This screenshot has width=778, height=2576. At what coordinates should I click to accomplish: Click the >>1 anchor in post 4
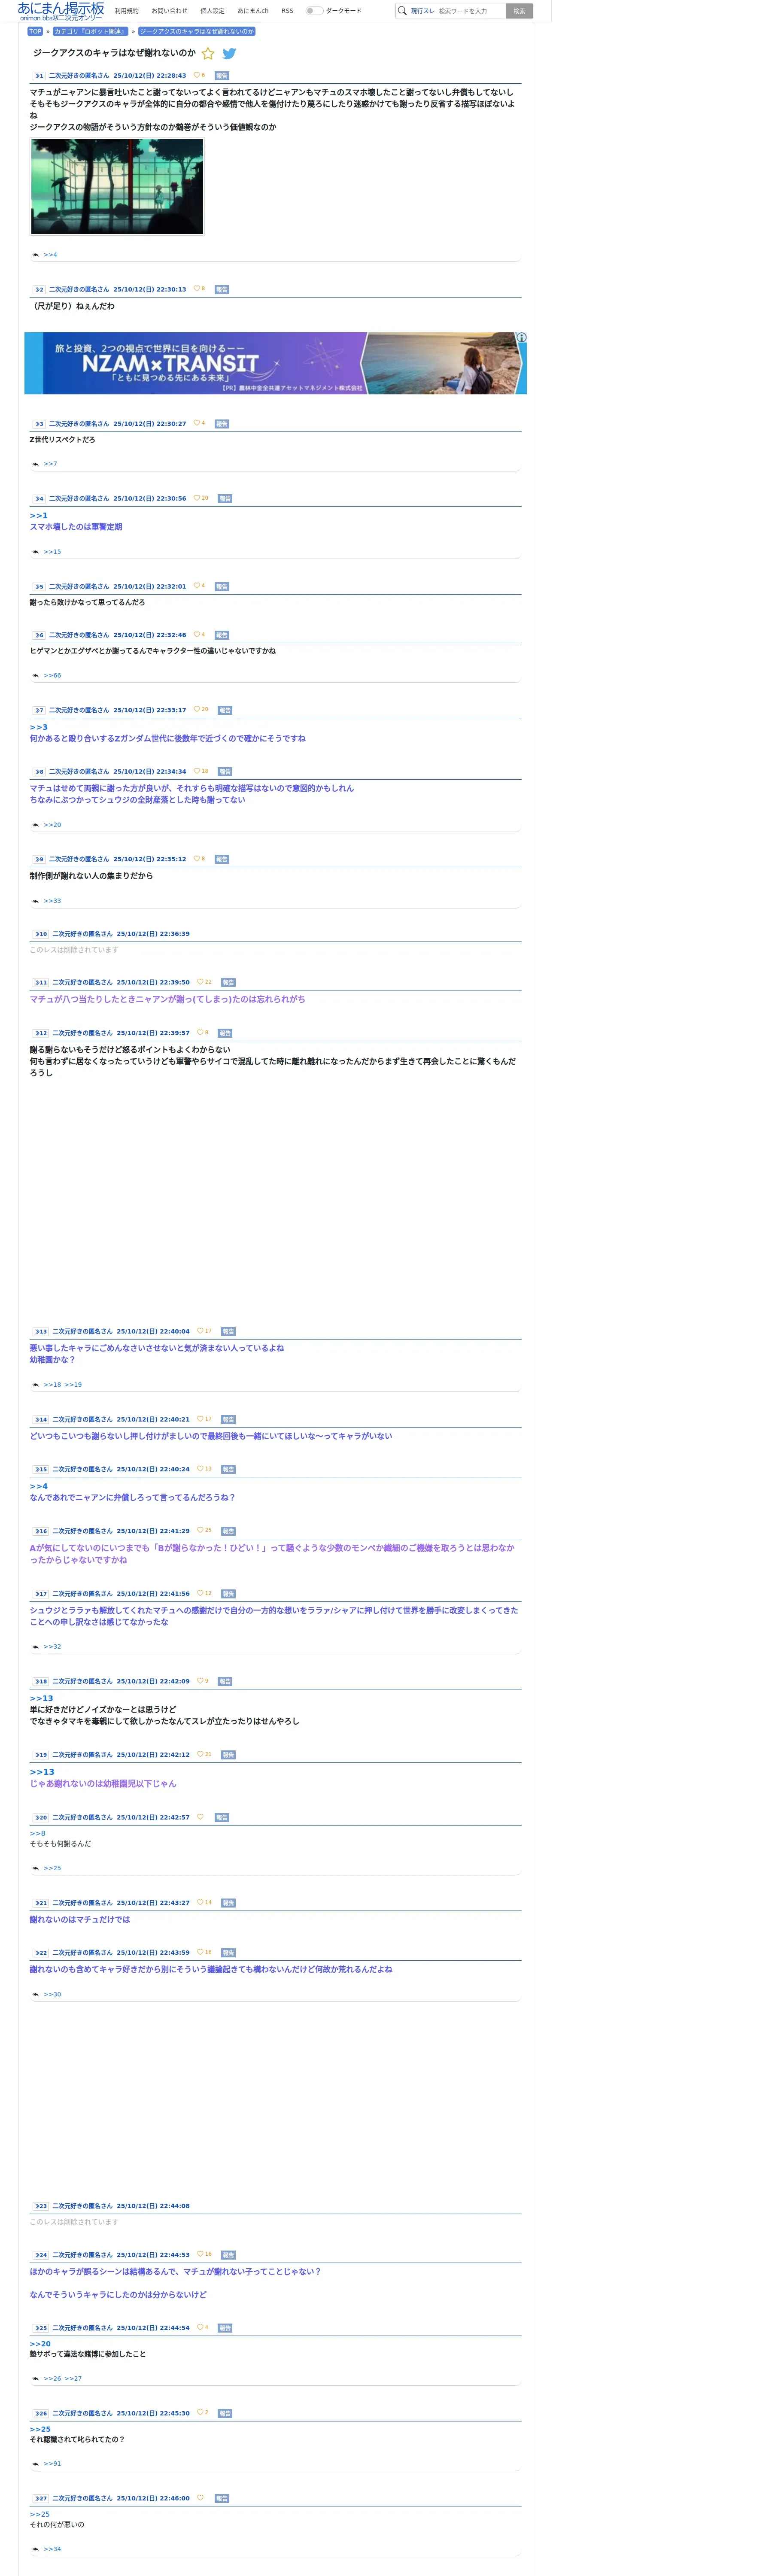(39, 516)
